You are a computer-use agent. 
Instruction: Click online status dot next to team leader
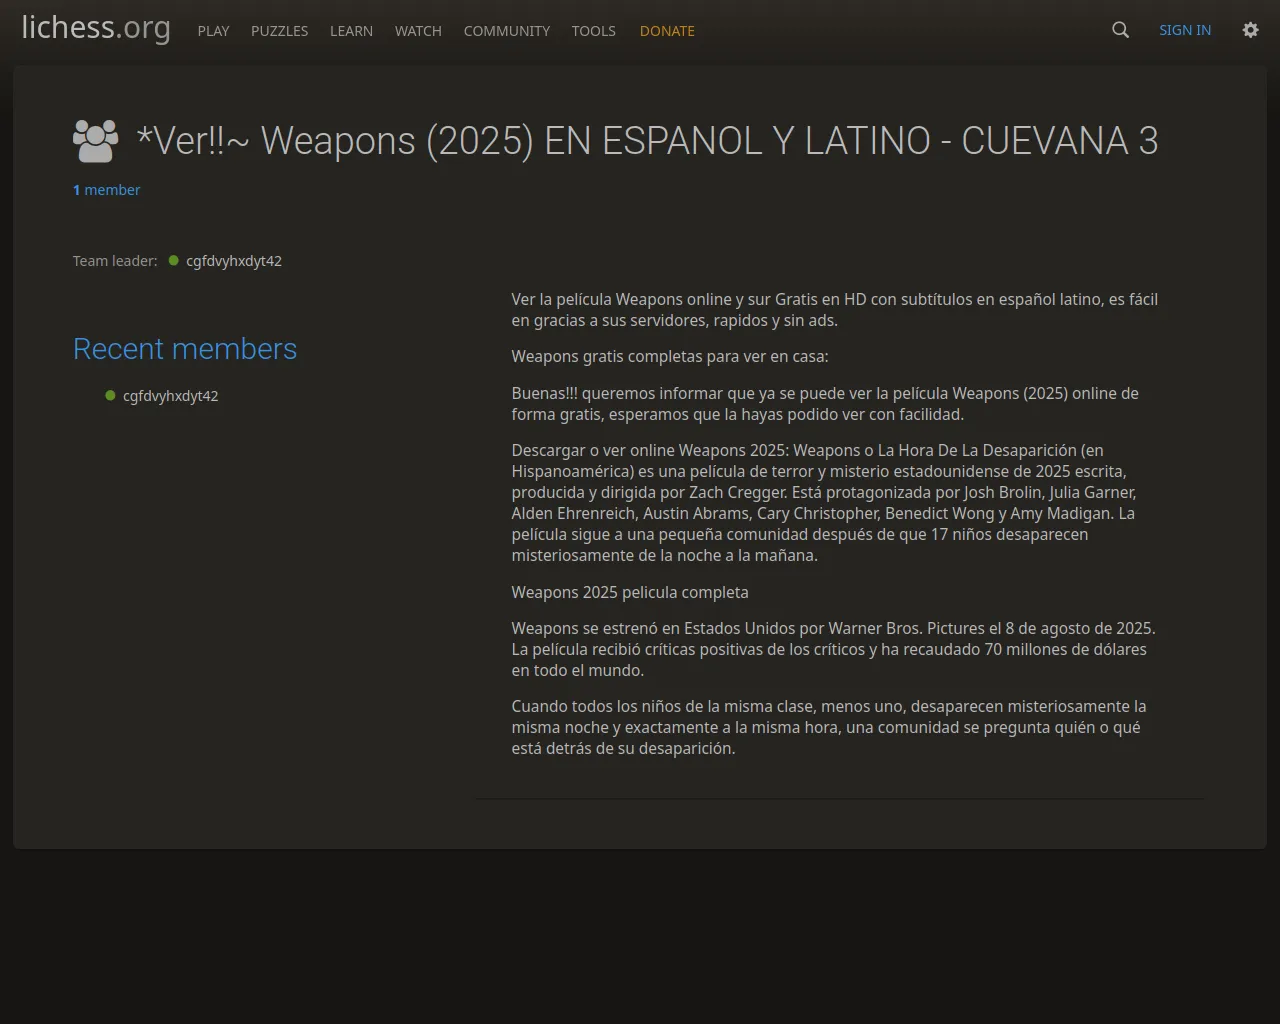[x=174, y=261]
